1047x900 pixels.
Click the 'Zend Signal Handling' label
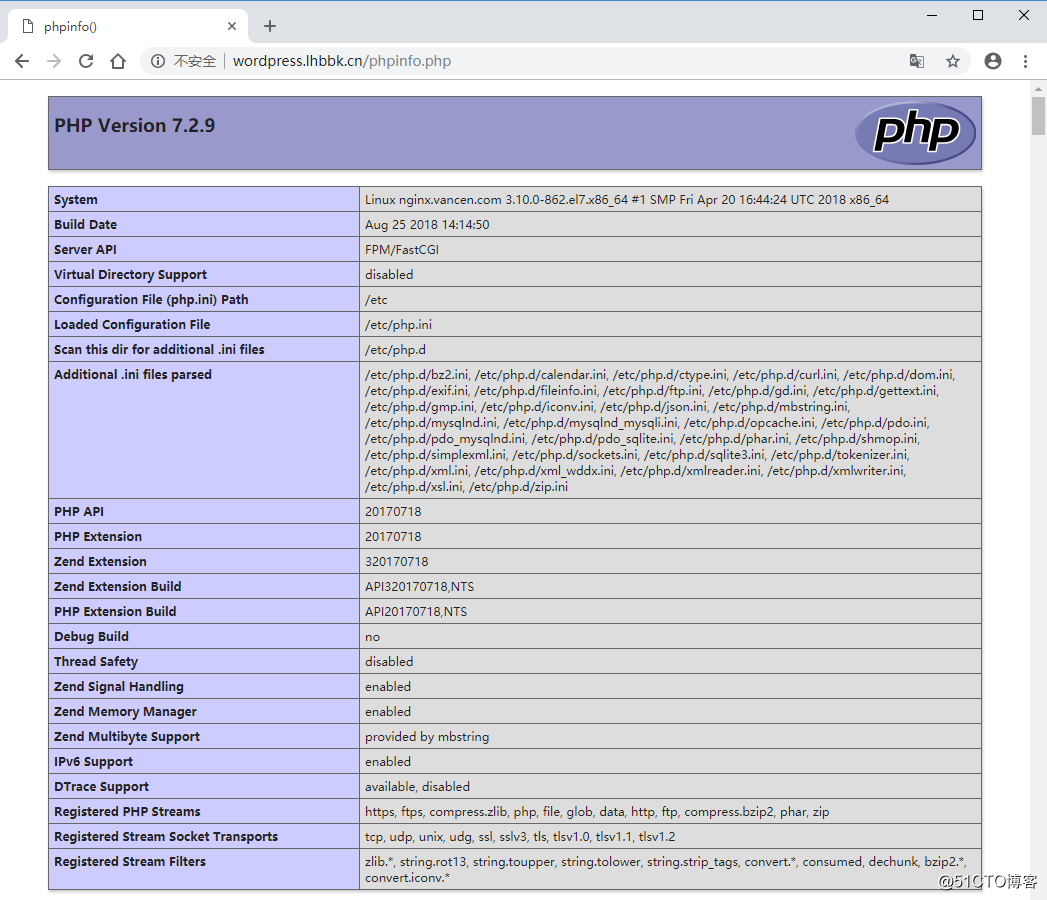point(119,686)
